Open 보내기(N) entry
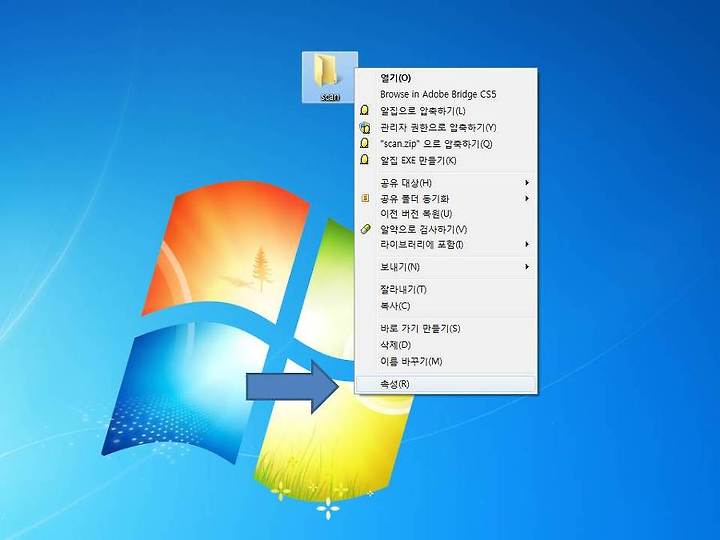The height and width of the screenshot is (540, 720). click(x=445, y=267)
